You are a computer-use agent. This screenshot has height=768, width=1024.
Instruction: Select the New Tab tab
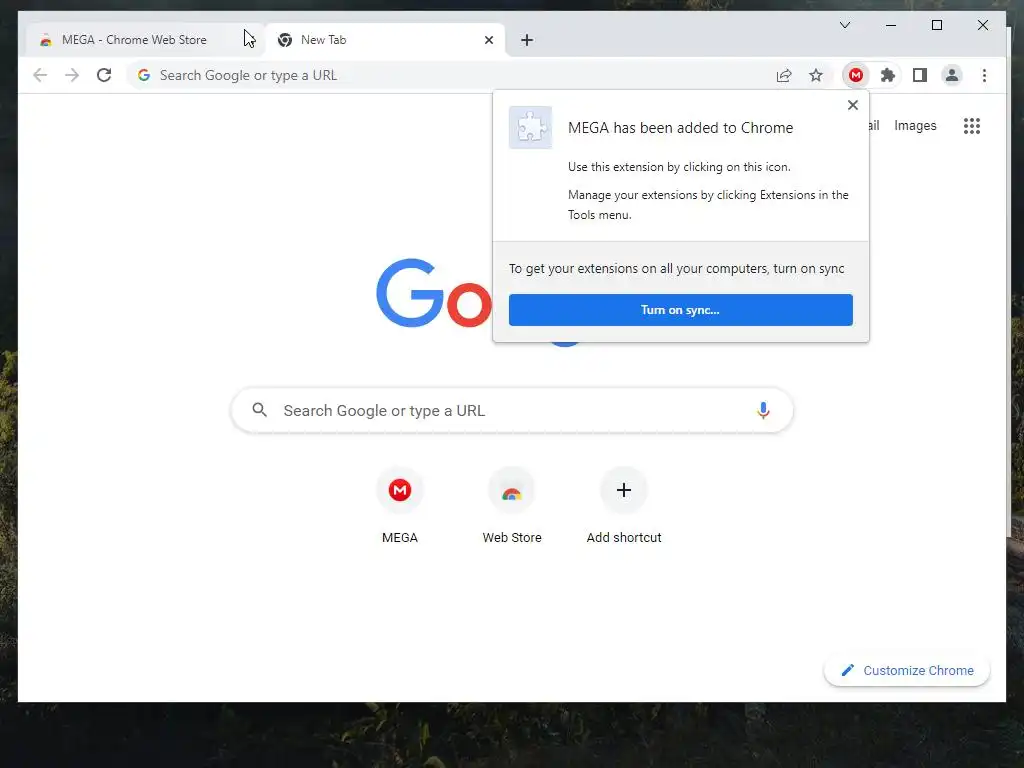point(385,40)
